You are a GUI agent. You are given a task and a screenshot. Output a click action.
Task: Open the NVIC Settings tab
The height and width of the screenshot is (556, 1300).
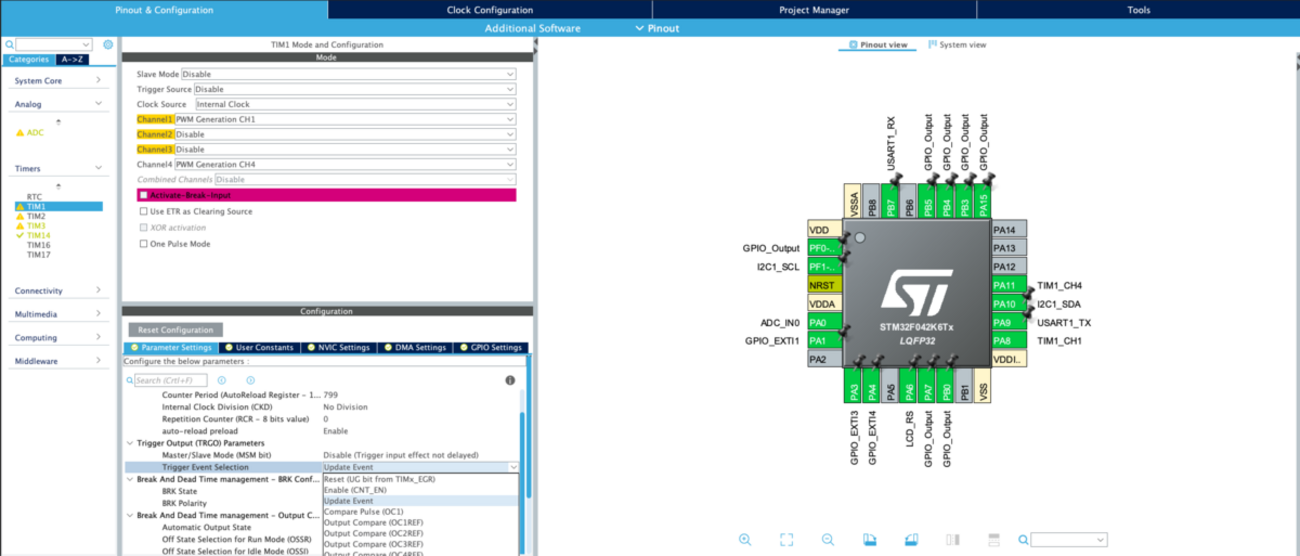[339, 348]
